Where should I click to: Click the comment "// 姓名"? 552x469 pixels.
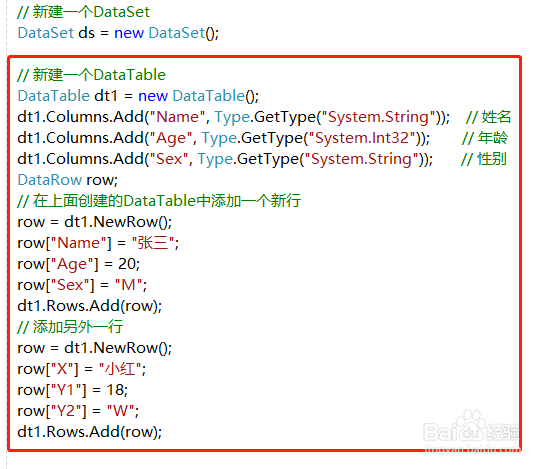pos(488,117)
